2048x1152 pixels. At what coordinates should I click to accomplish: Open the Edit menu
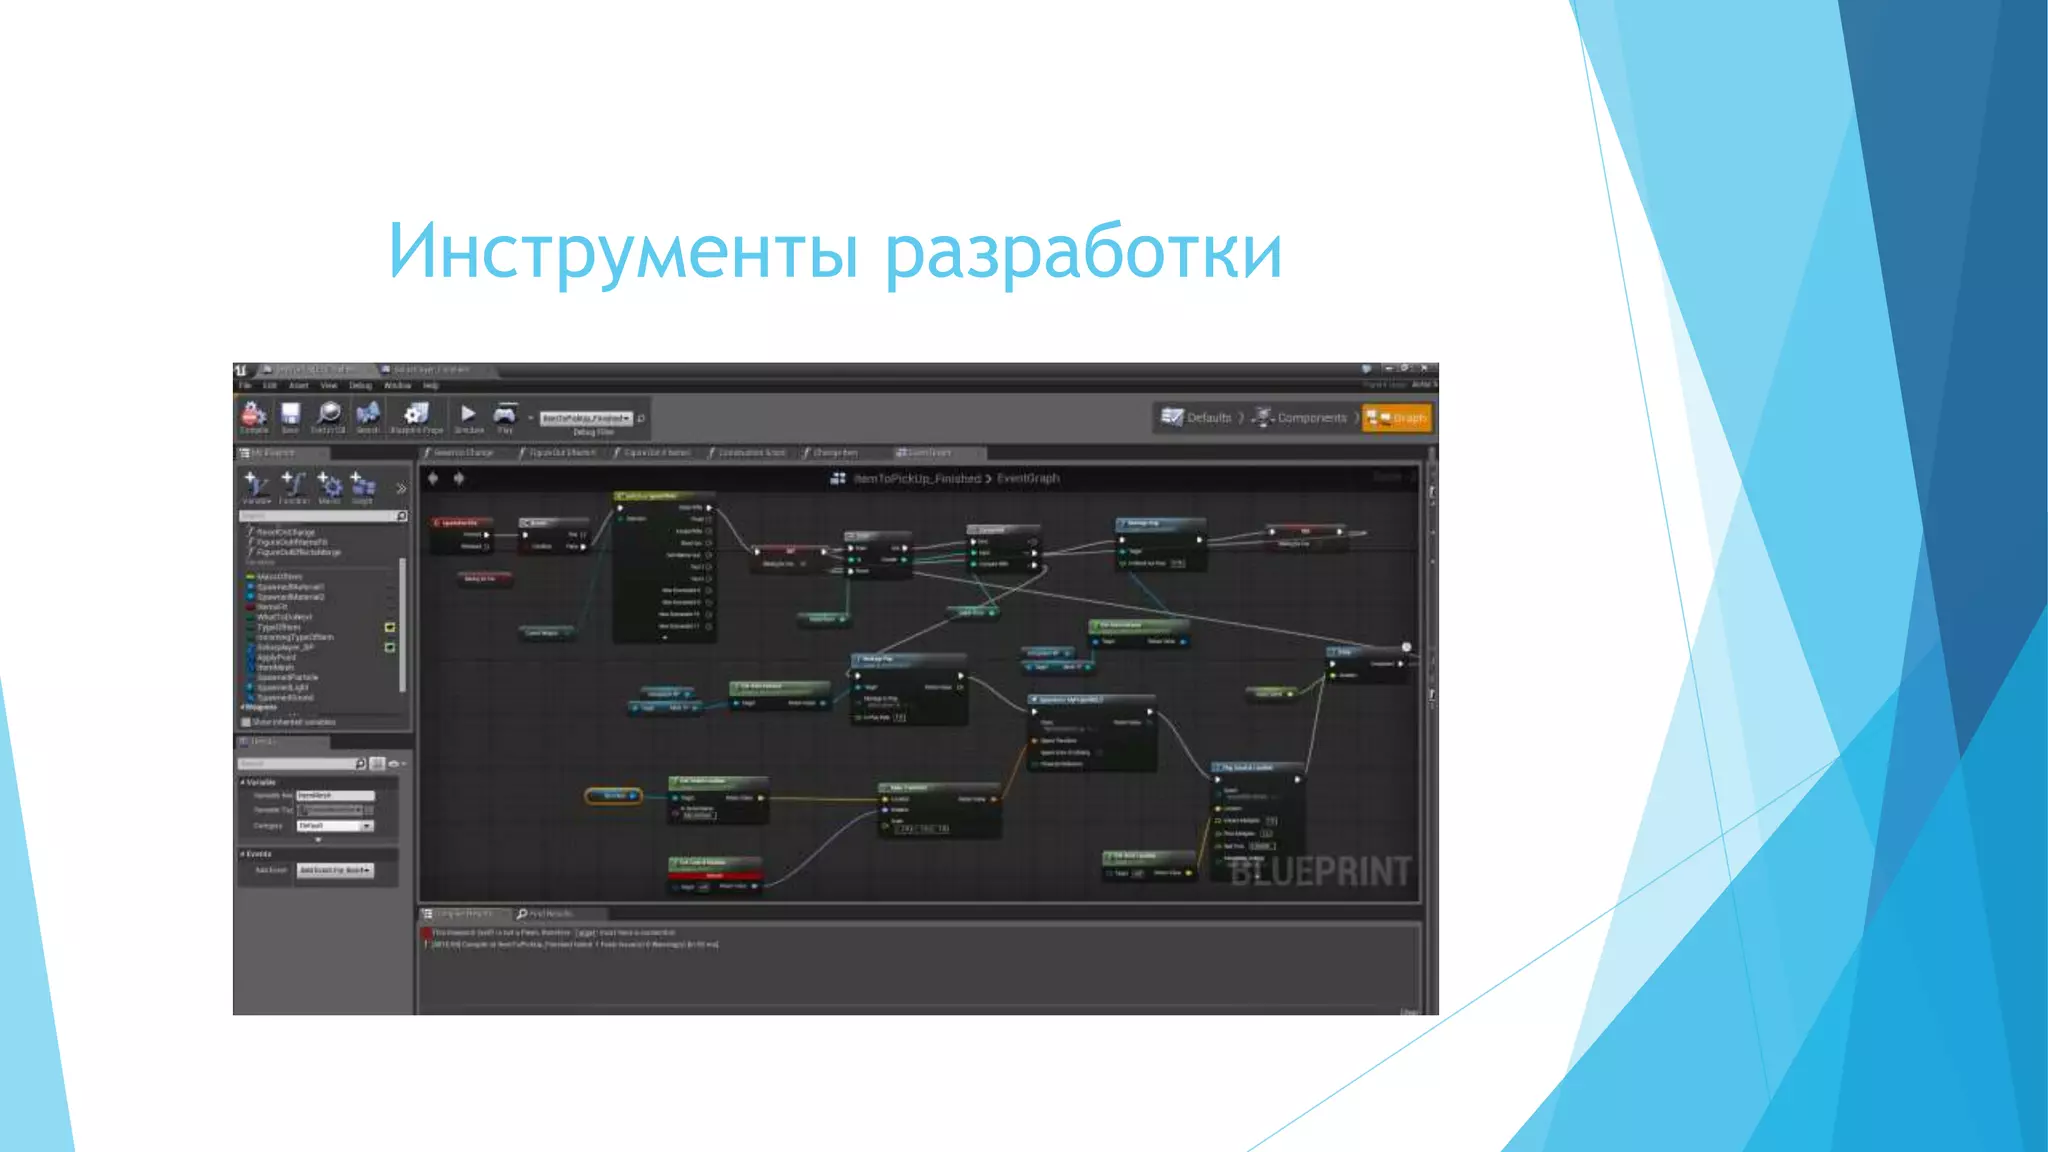click(x=270, y=385)
